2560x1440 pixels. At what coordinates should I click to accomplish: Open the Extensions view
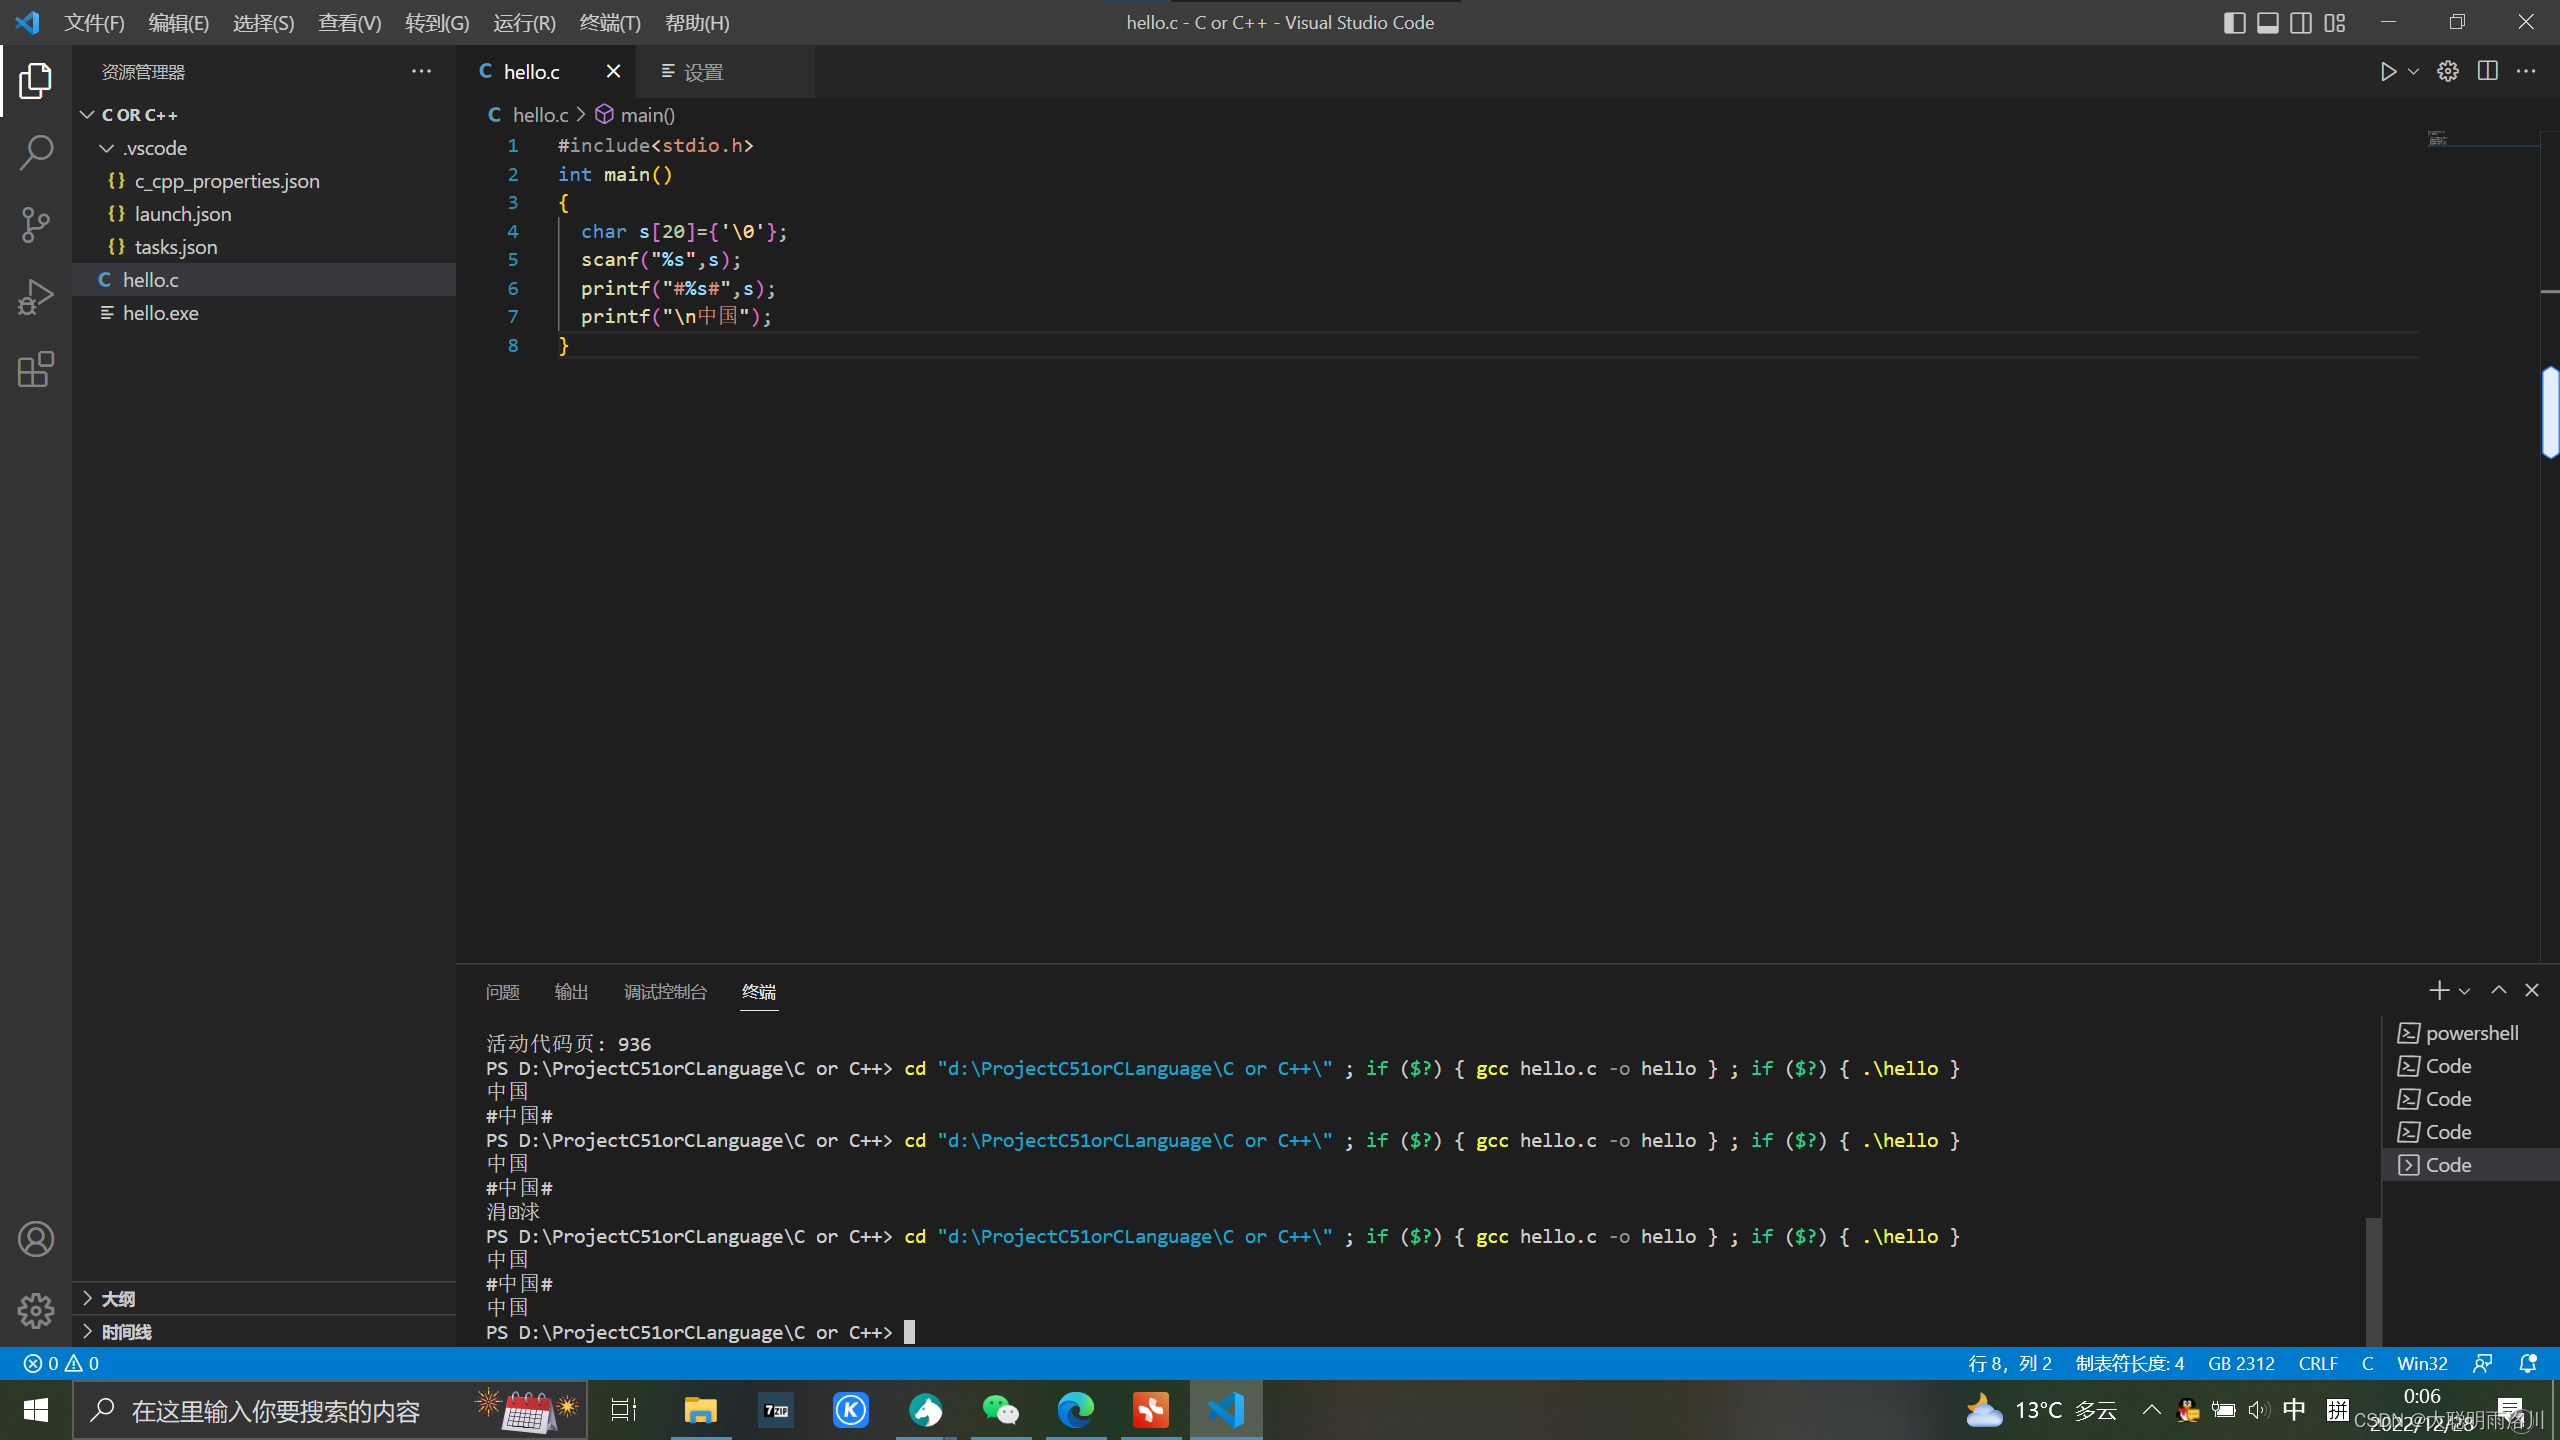[36, 370]
